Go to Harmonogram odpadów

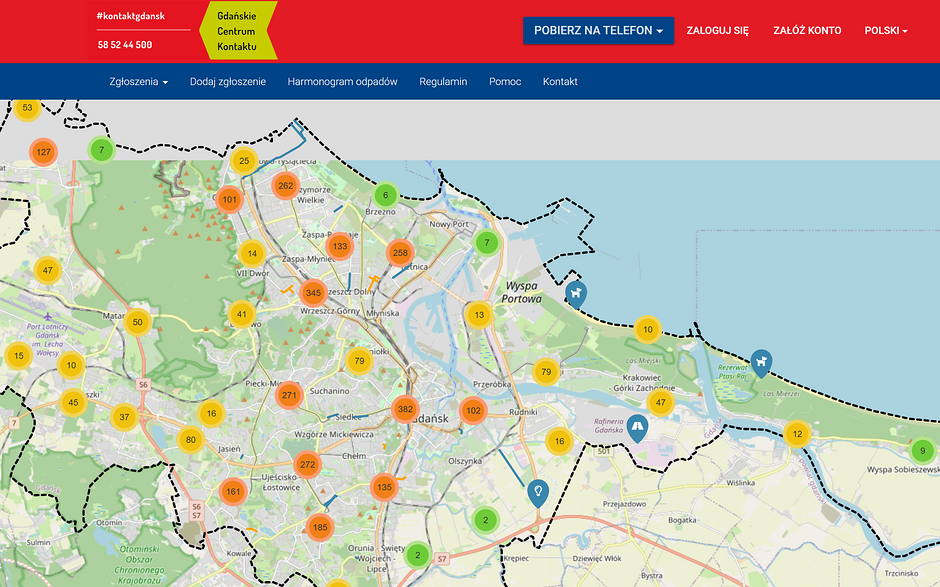(x=342, y=81)
